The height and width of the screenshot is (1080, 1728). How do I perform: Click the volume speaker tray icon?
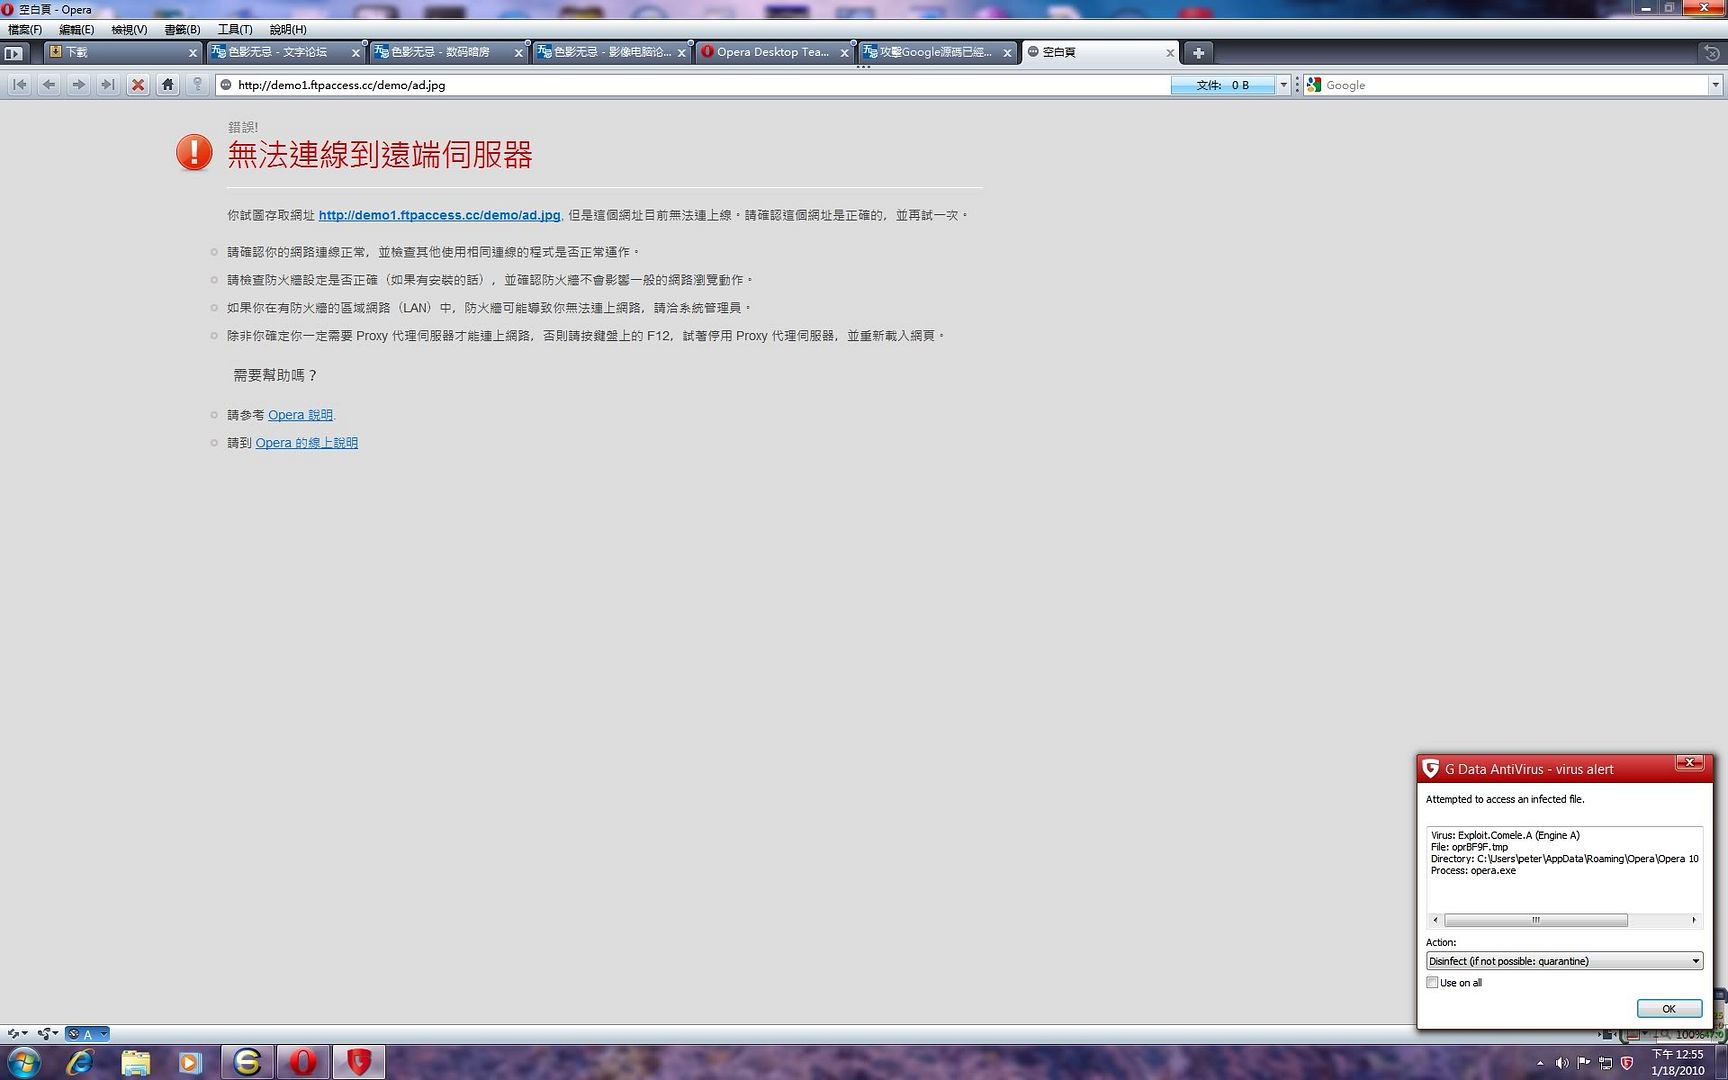pyautogui.click(x=1562, y=1063)
